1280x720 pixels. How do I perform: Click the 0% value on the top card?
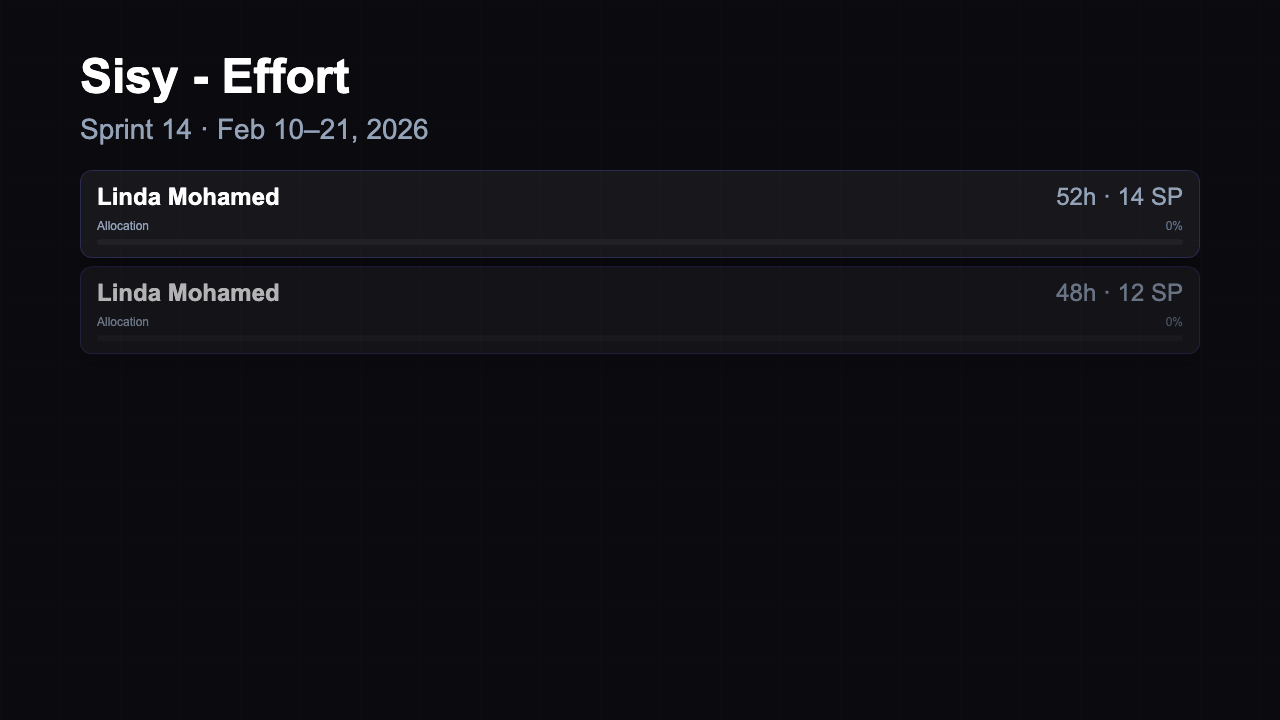point(1174,226)
